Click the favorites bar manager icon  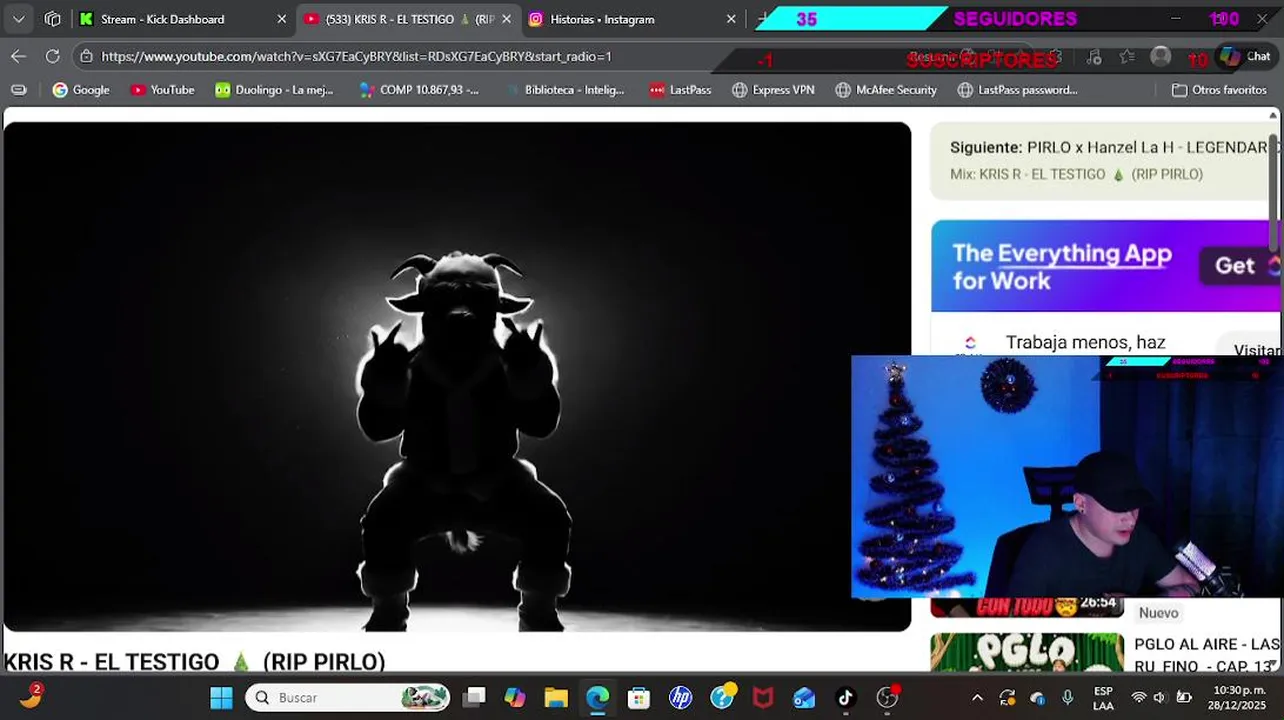(18, 90)
